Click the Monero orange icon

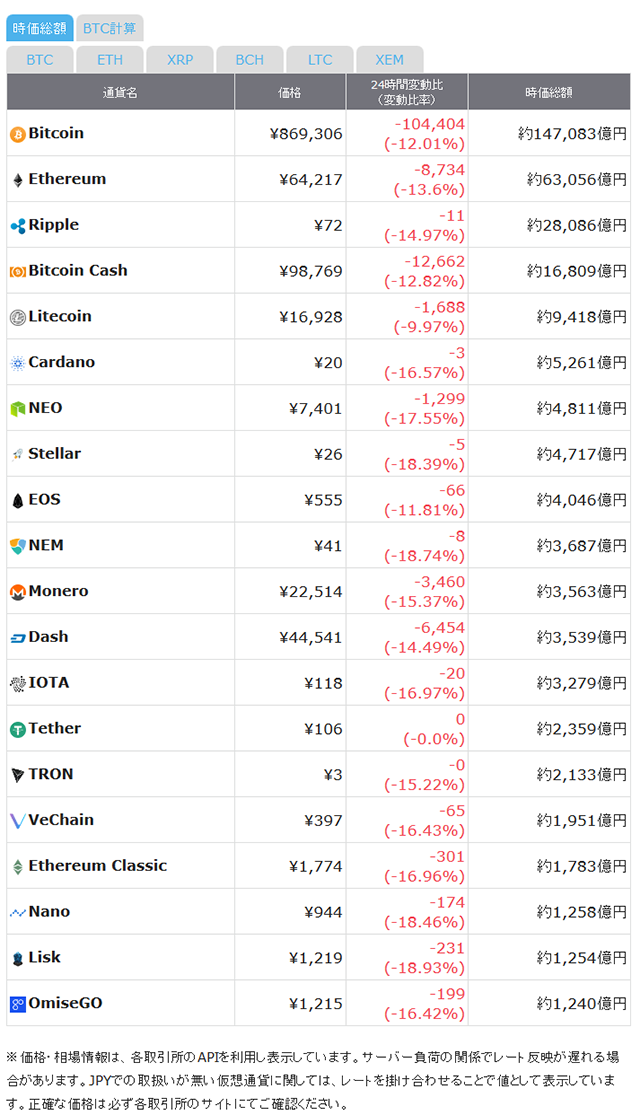pyautogui.click(x=17, y=592)
